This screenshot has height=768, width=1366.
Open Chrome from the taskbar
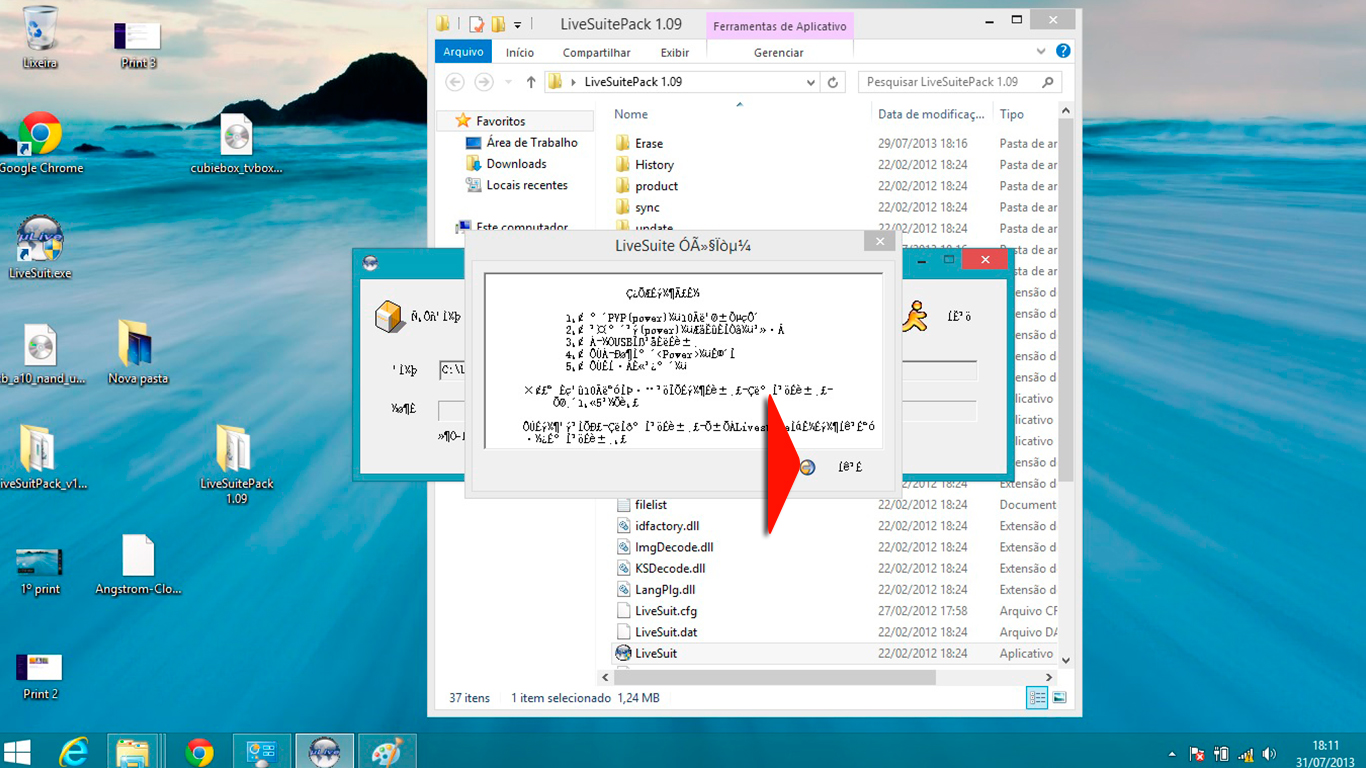coord(199,751)
